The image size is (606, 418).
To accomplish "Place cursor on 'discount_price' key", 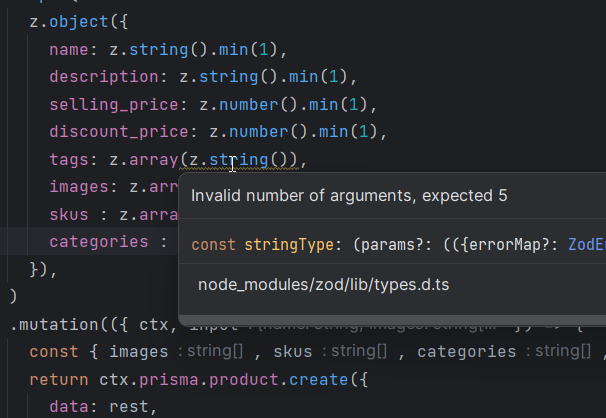I will pos(119,132).
